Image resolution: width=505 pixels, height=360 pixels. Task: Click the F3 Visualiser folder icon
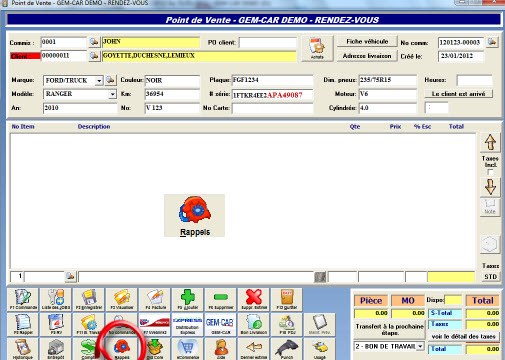pos(122,299)
